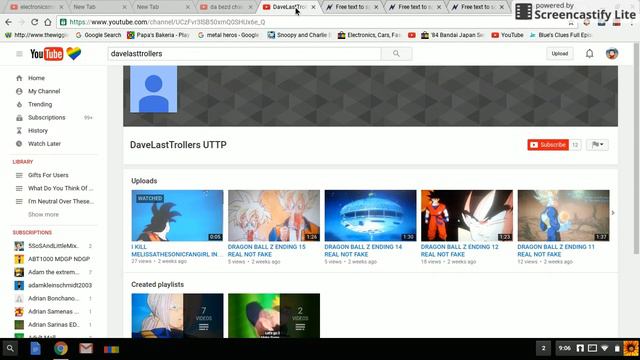Open Adrian Samenas subscription
Screen dimensions: 640x360
(53, 311)
